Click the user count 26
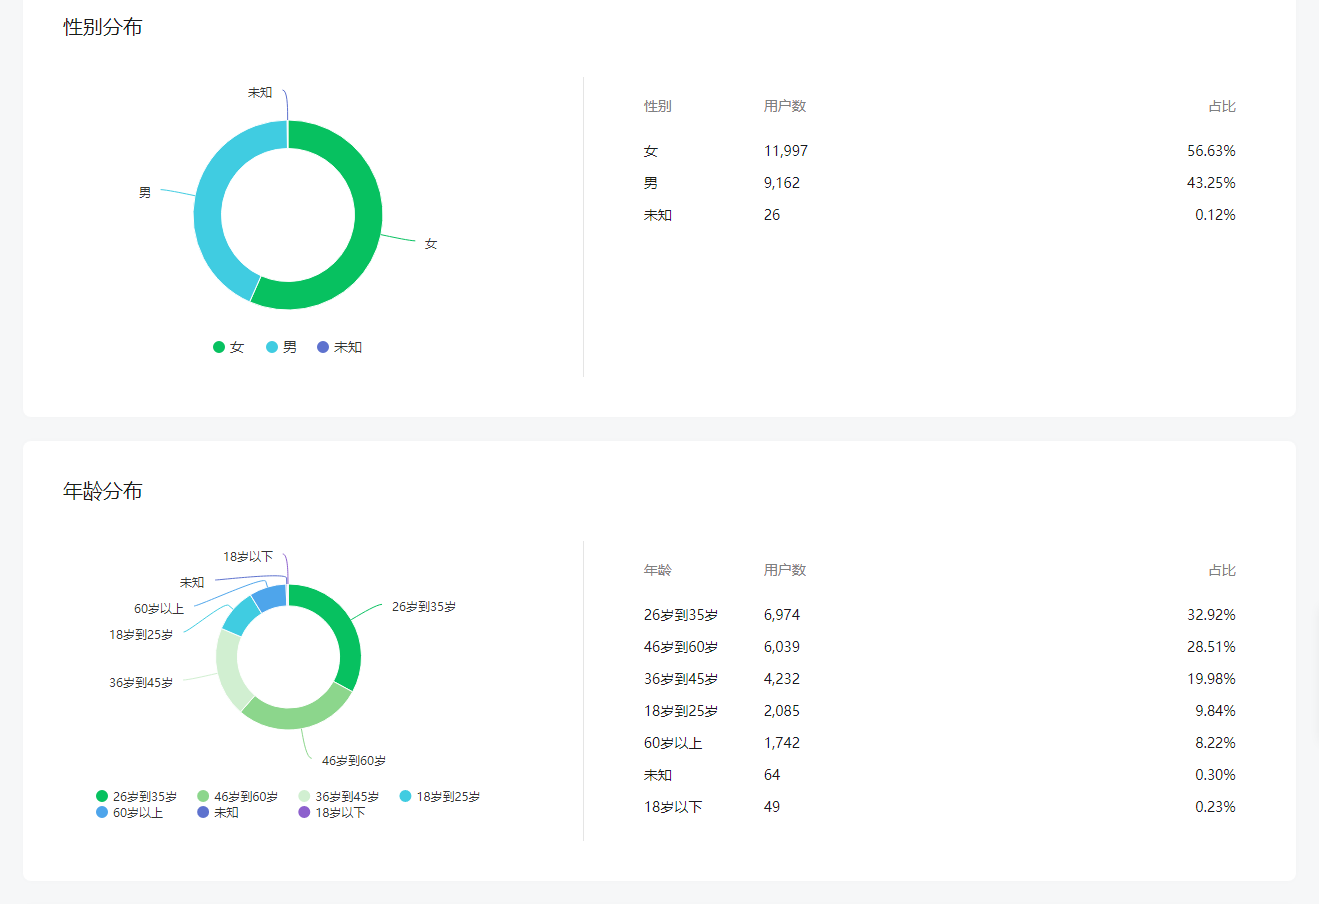Screen dimensions: 1319x904 tap(772, 215)
